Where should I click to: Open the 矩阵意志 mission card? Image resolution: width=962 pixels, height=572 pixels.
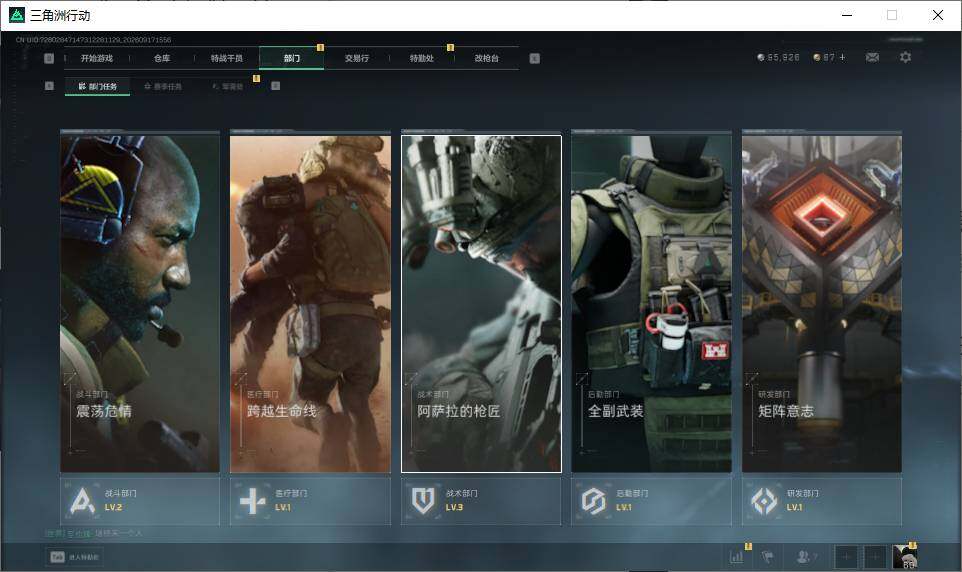tap(822, 304)
